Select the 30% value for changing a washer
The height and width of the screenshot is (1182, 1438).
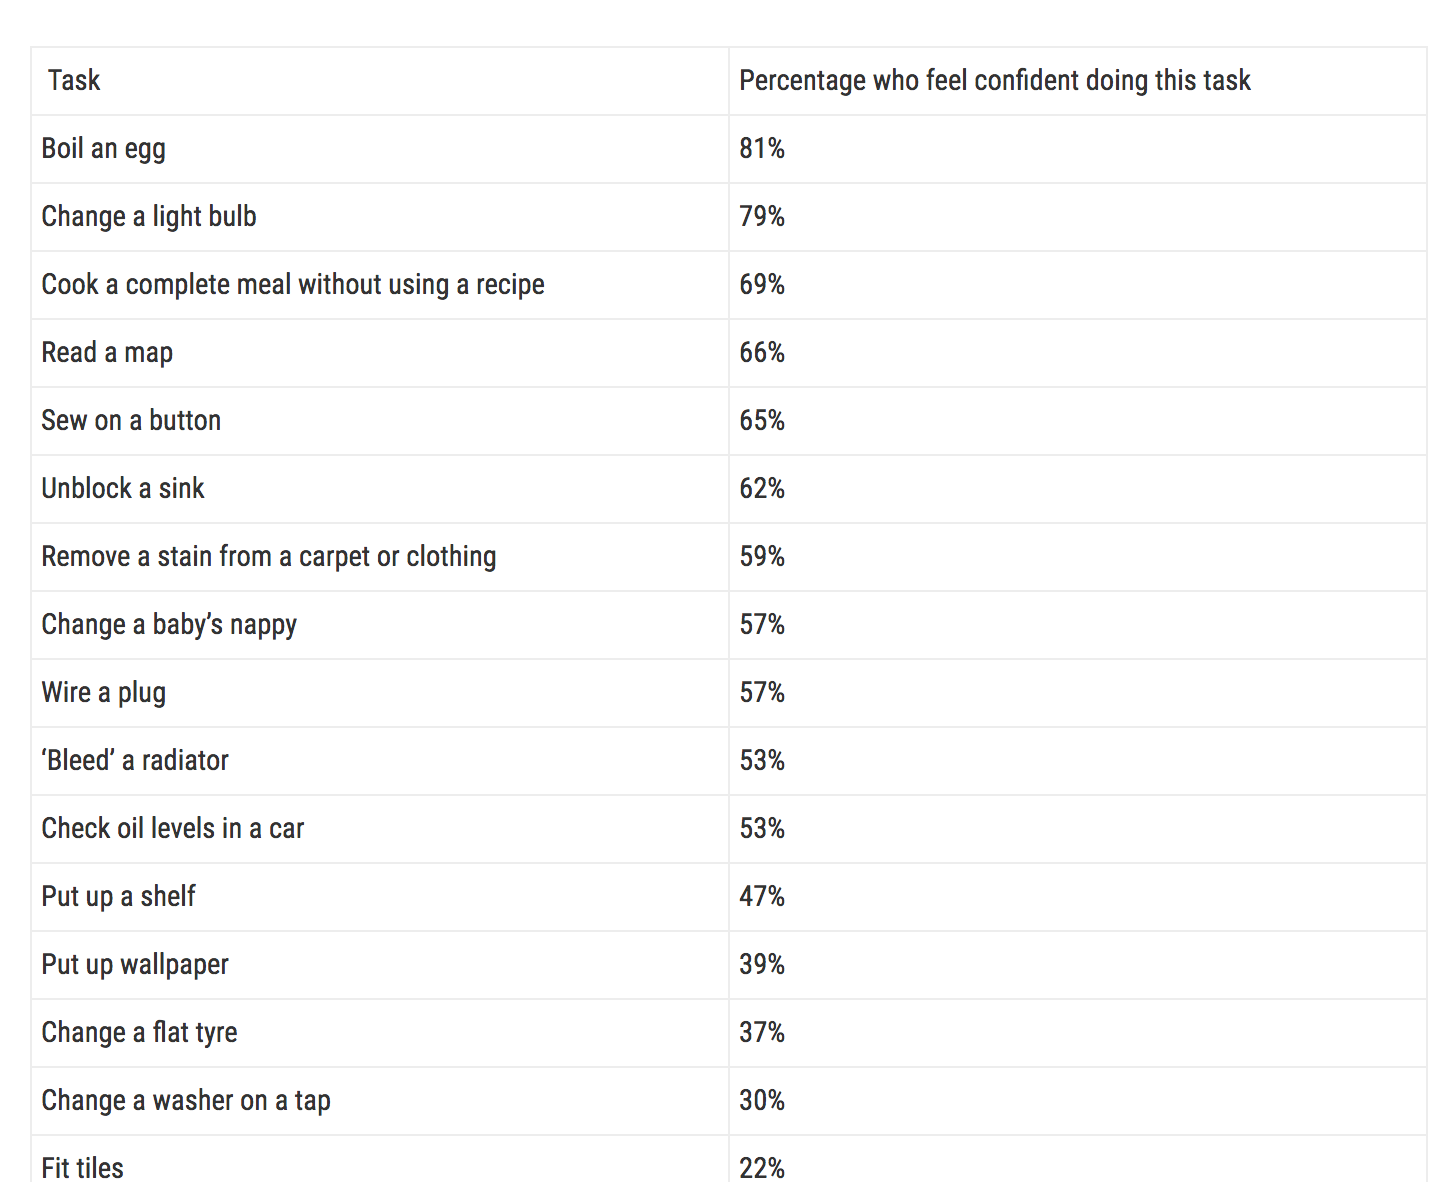tap(762, 1101)
